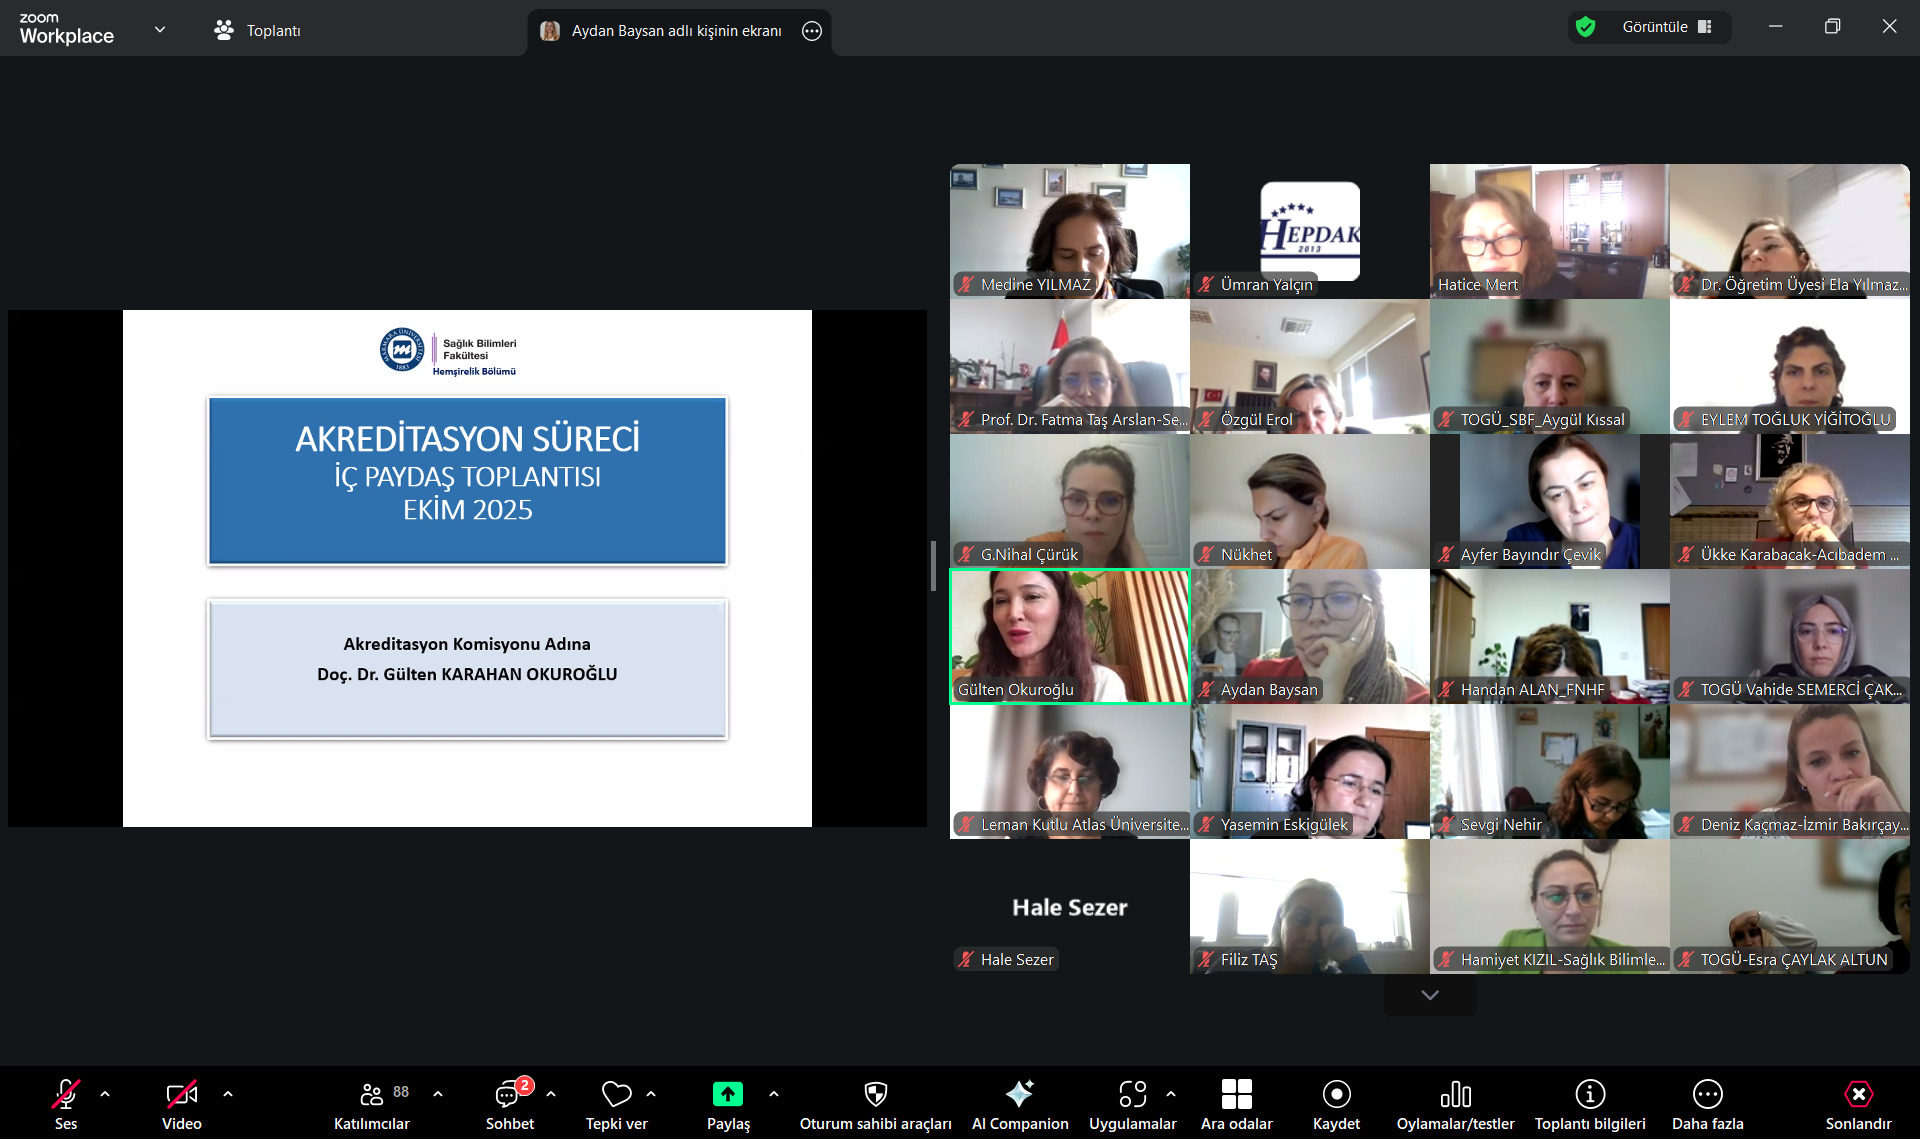
Task: Click the red Sonlandır end button
Action: pos(1858,1094)
